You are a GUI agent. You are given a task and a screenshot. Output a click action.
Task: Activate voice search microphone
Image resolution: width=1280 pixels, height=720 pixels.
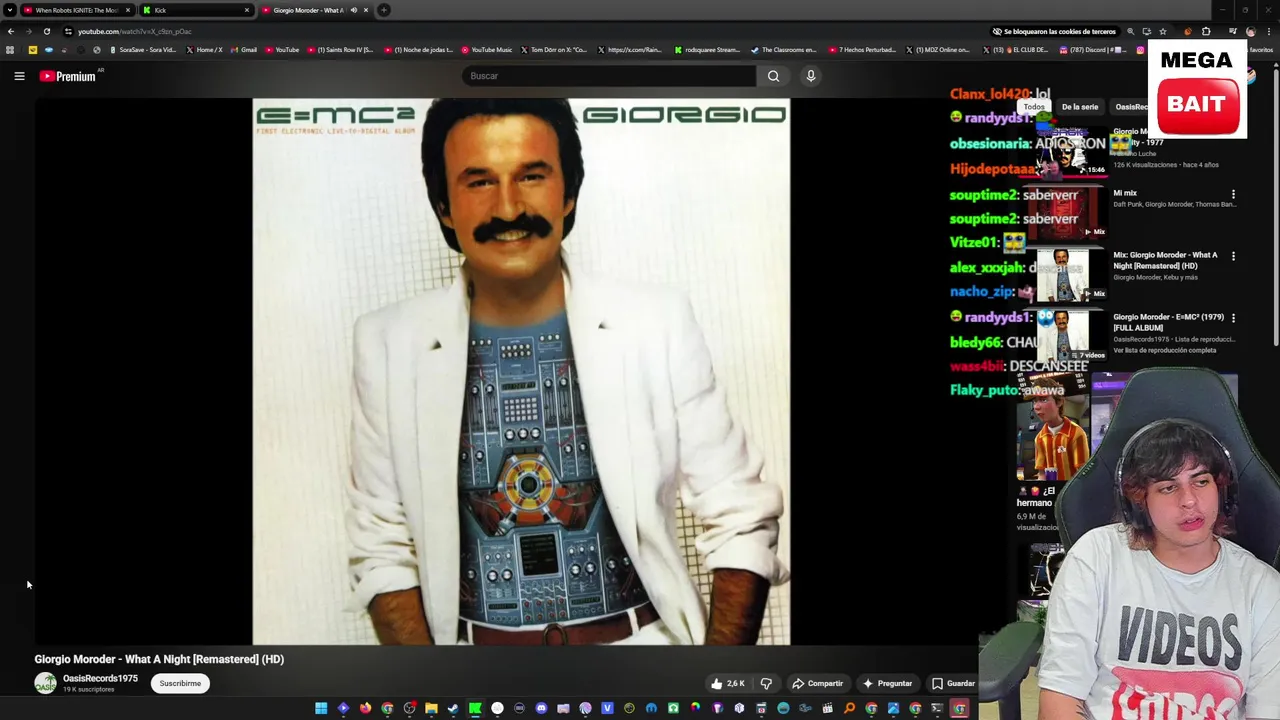(x=811, y=76)
